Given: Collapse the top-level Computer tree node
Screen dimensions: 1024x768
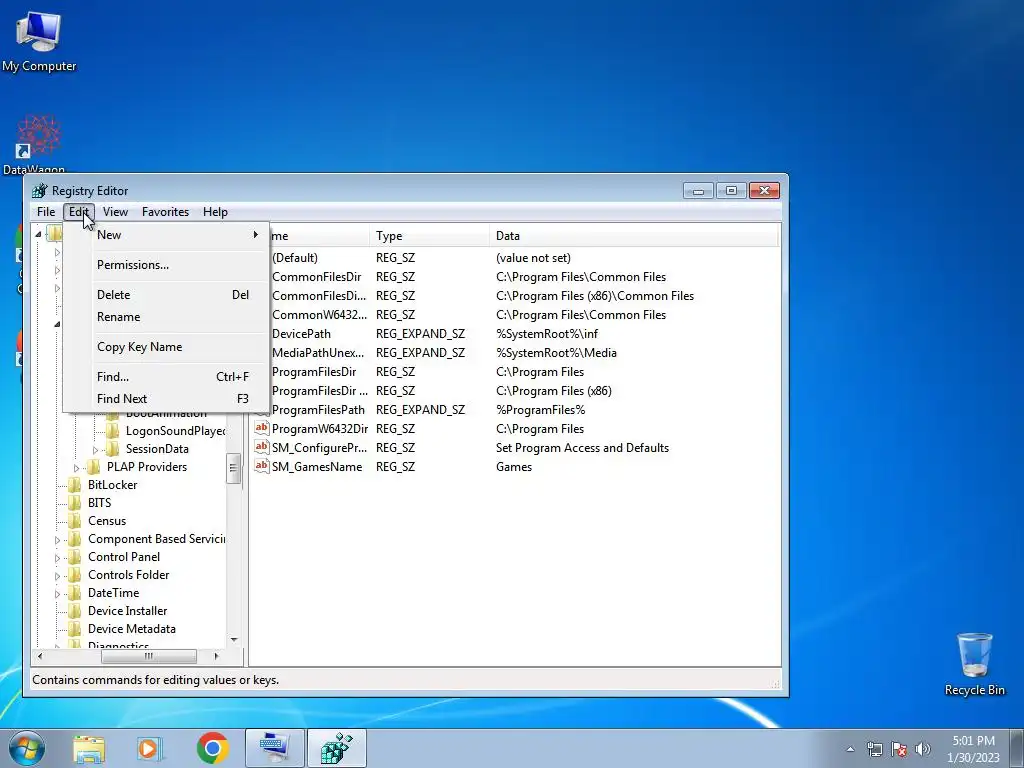Looking at the screenshot, I should 39,234.
